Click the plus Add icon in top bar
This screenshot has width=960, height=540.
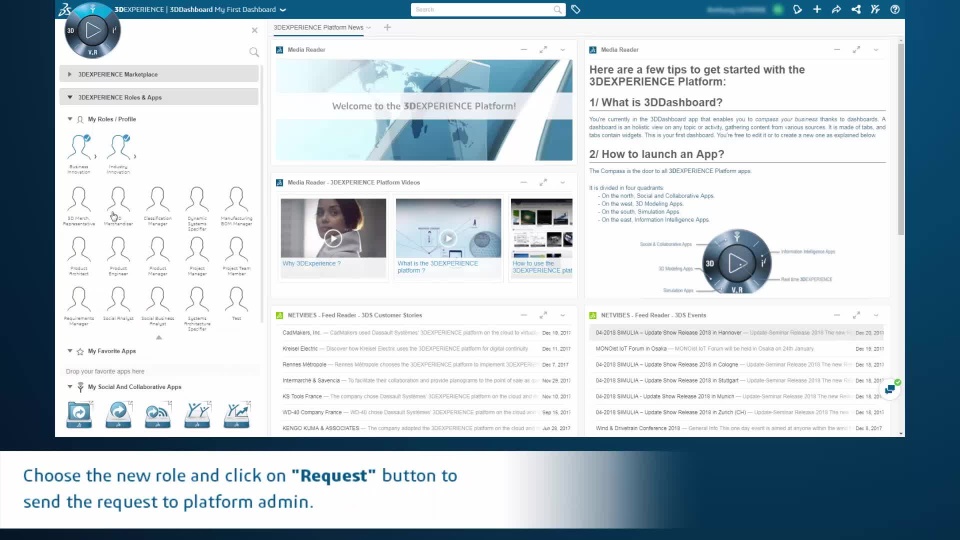coord(817,9)
